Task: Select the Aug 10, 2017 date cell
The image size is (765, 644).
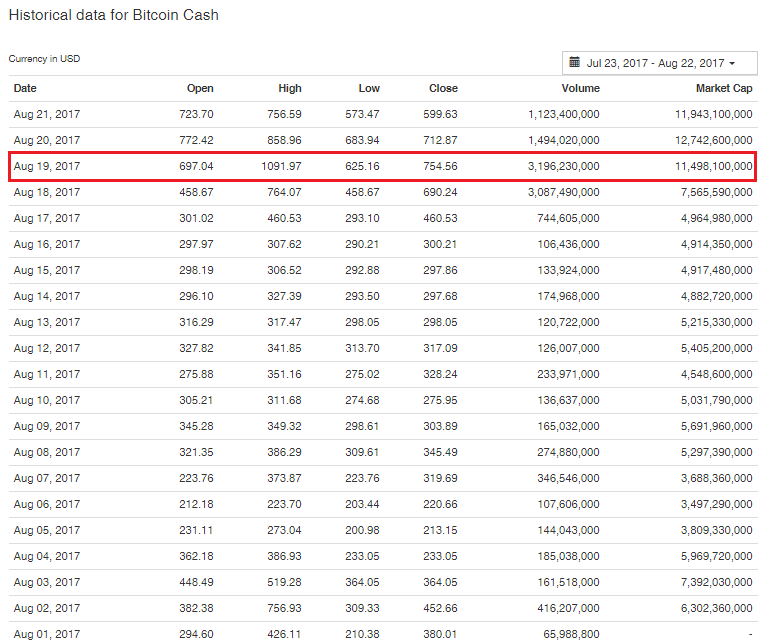Action: (x=47, y=401)
